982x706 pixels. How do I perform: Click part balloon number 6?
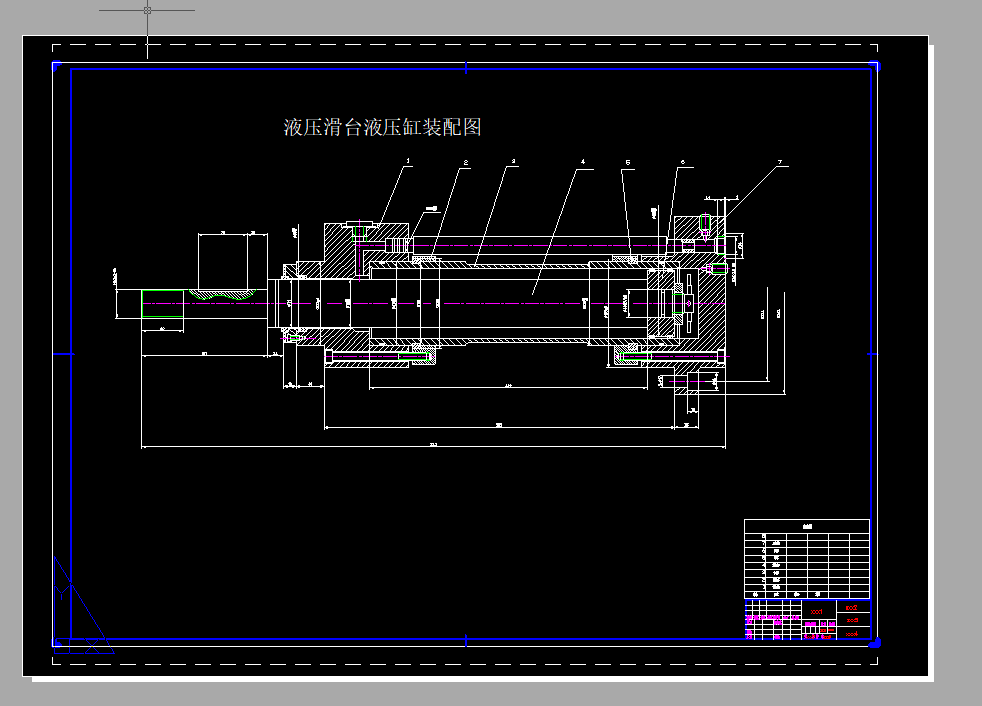tap(683, 158)
